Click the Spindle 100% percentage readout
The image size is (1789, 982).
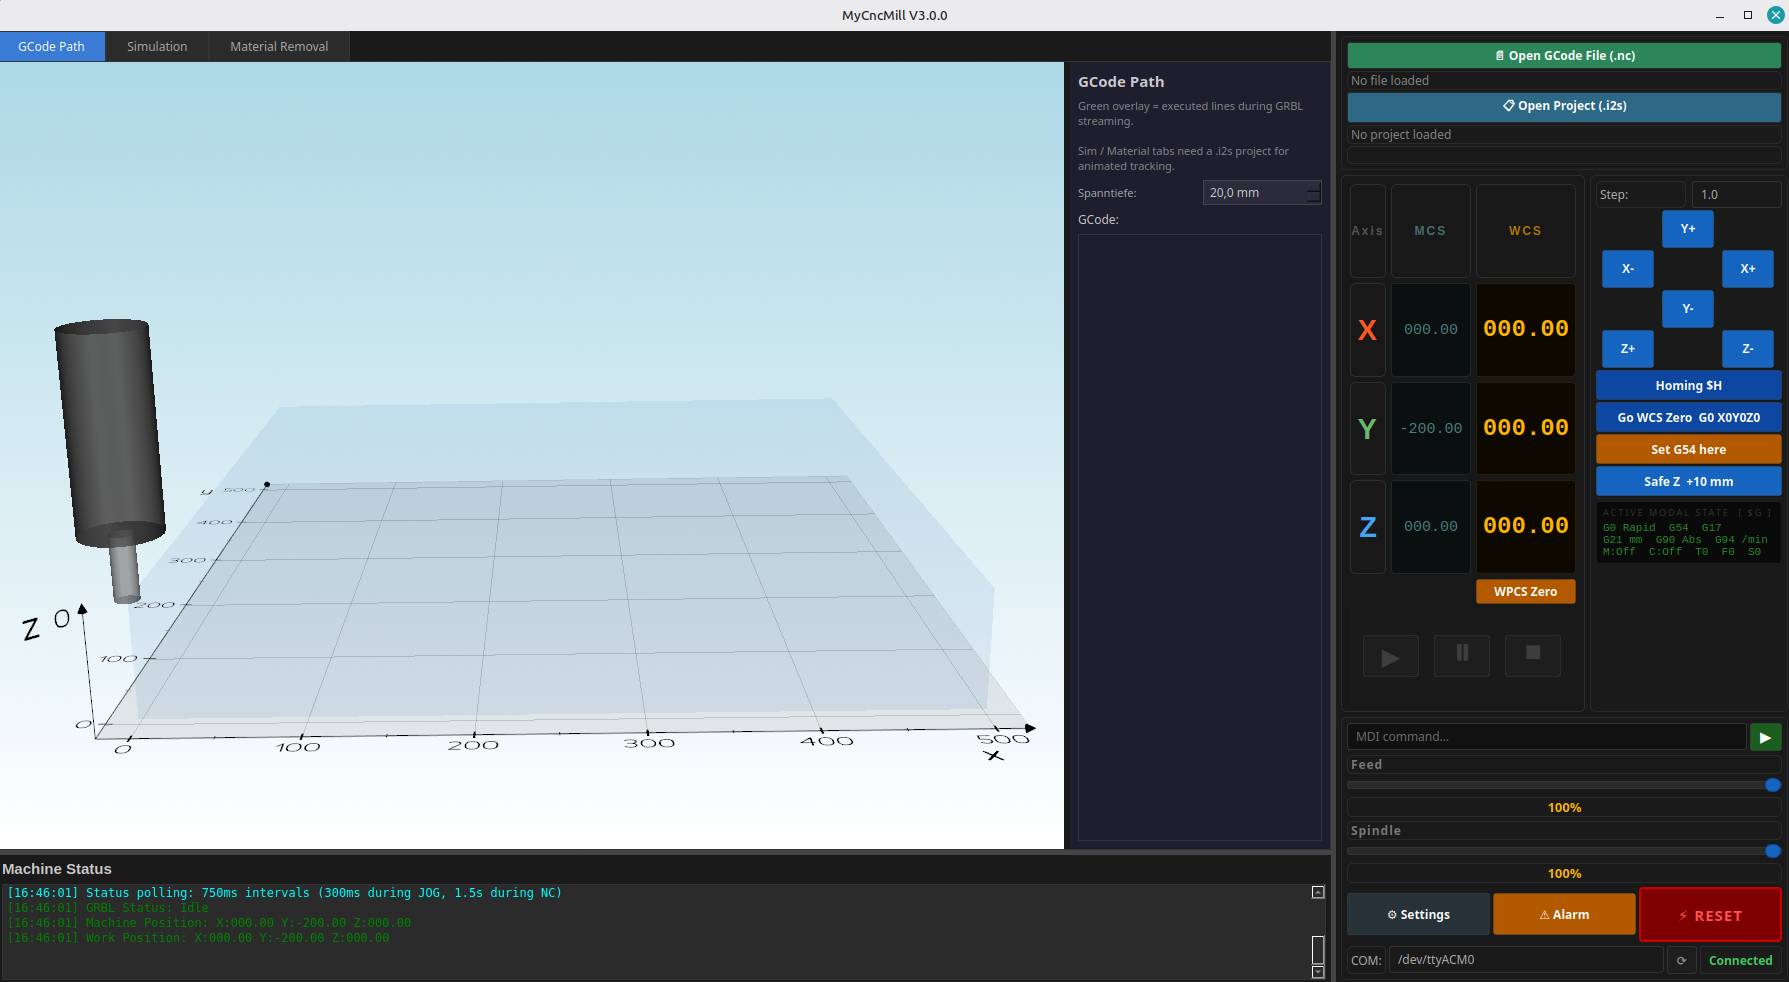tap(1564, 874)
